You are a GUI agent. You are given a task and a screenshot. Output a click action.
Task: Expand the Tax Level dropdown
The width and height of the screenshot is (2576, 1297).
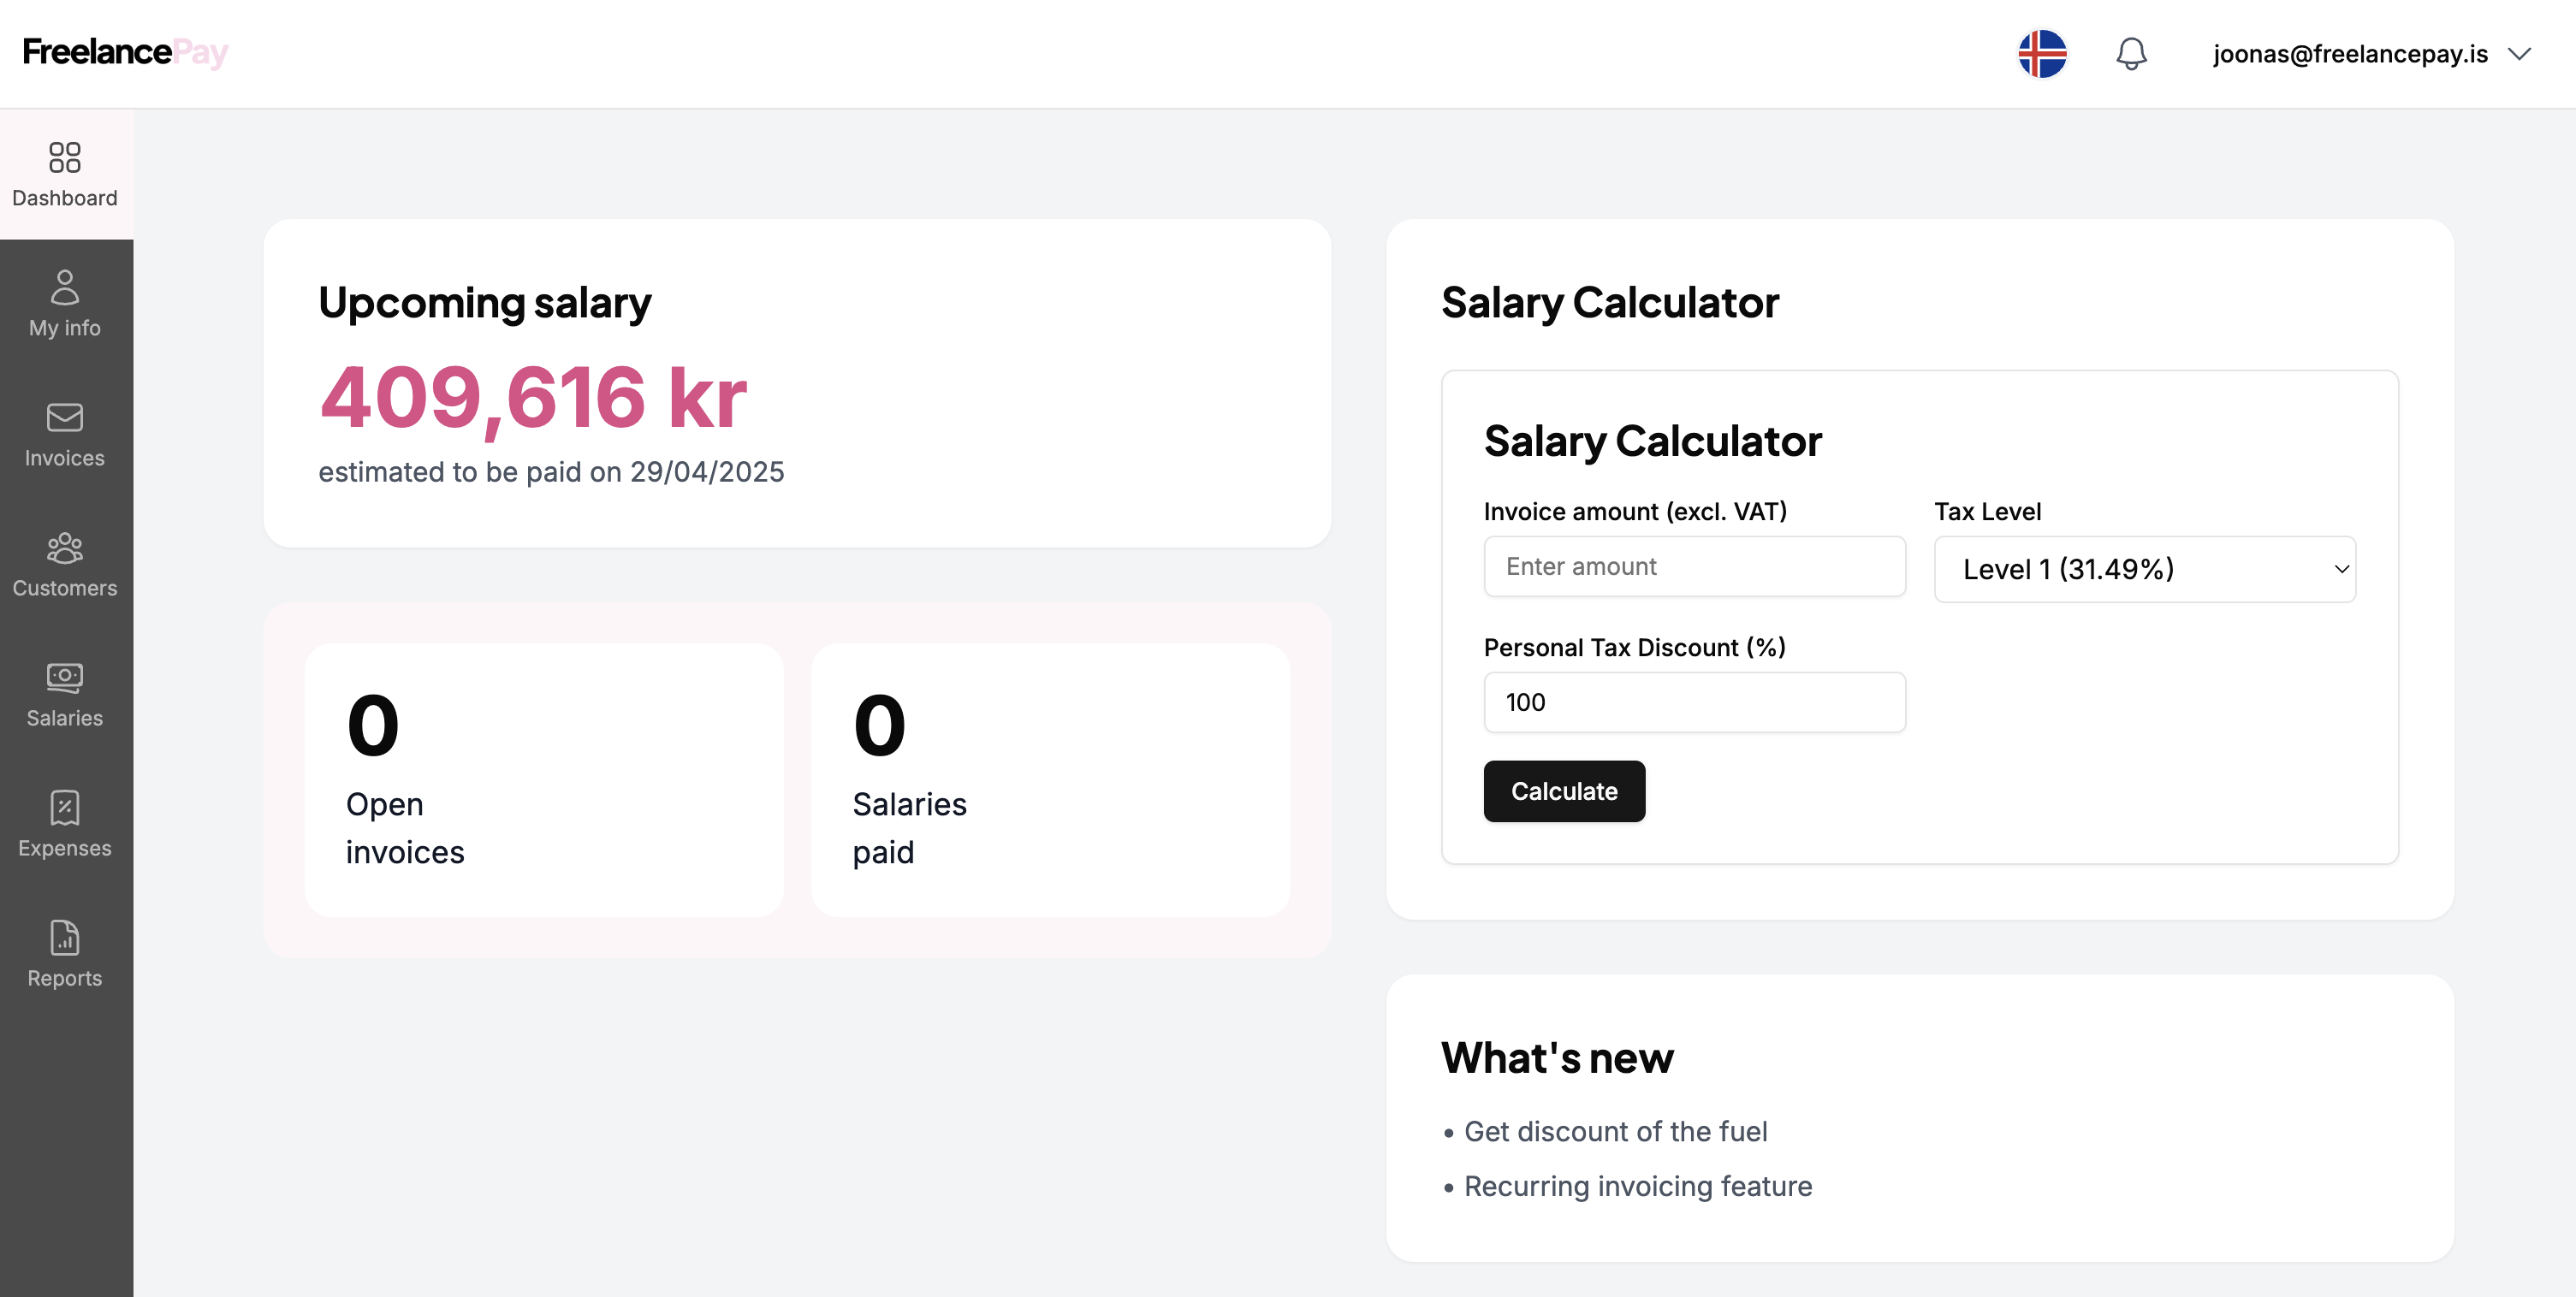pyautogui.click(x=2144, y=569)
